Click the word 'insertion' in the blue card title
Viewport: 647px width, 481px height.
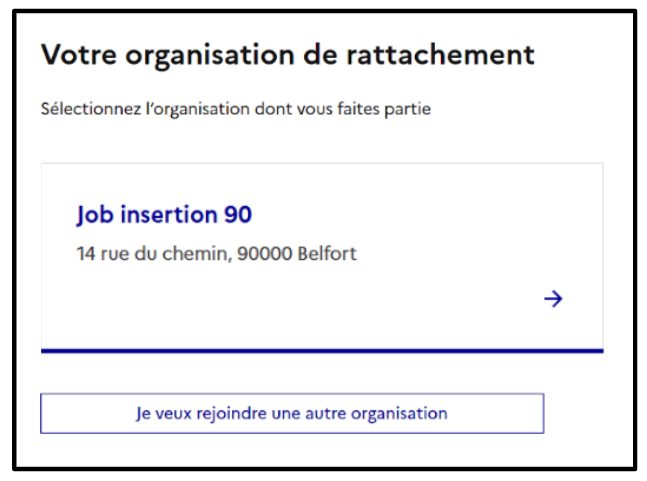pos(169,215)
